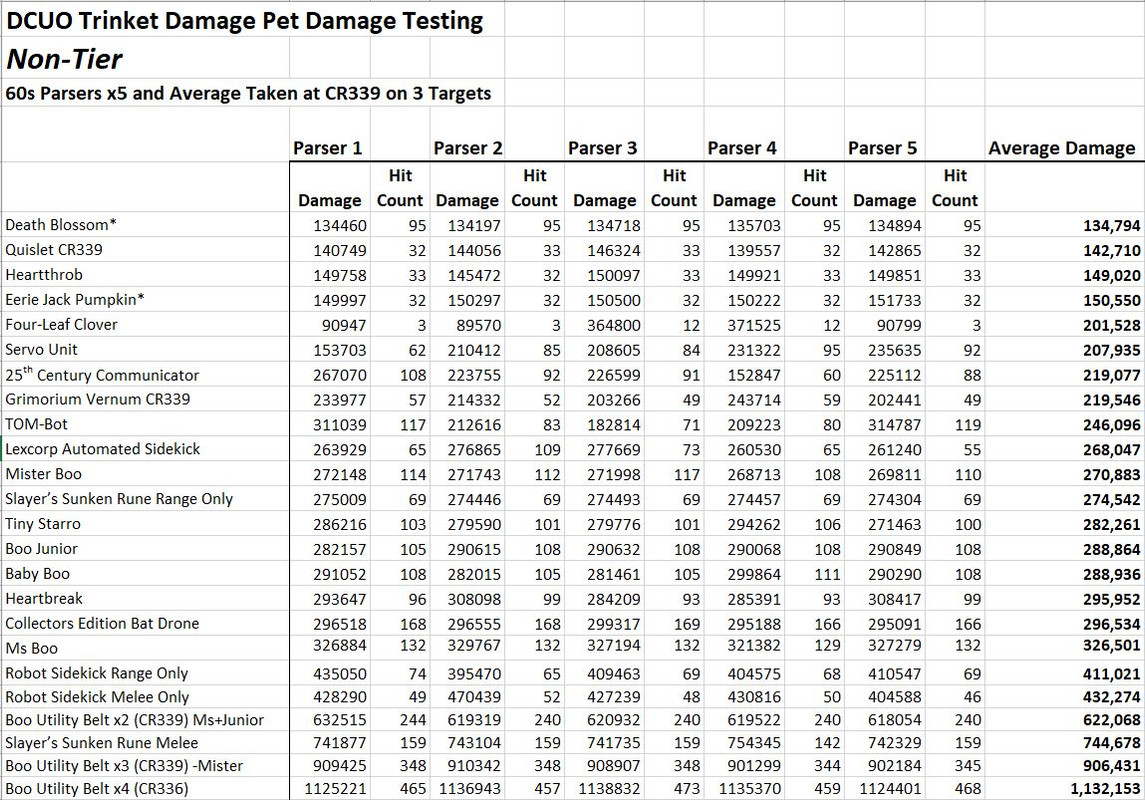Select Robot Sidekick Melee Parser 2 damage 470439

click(x=474, y=697)
